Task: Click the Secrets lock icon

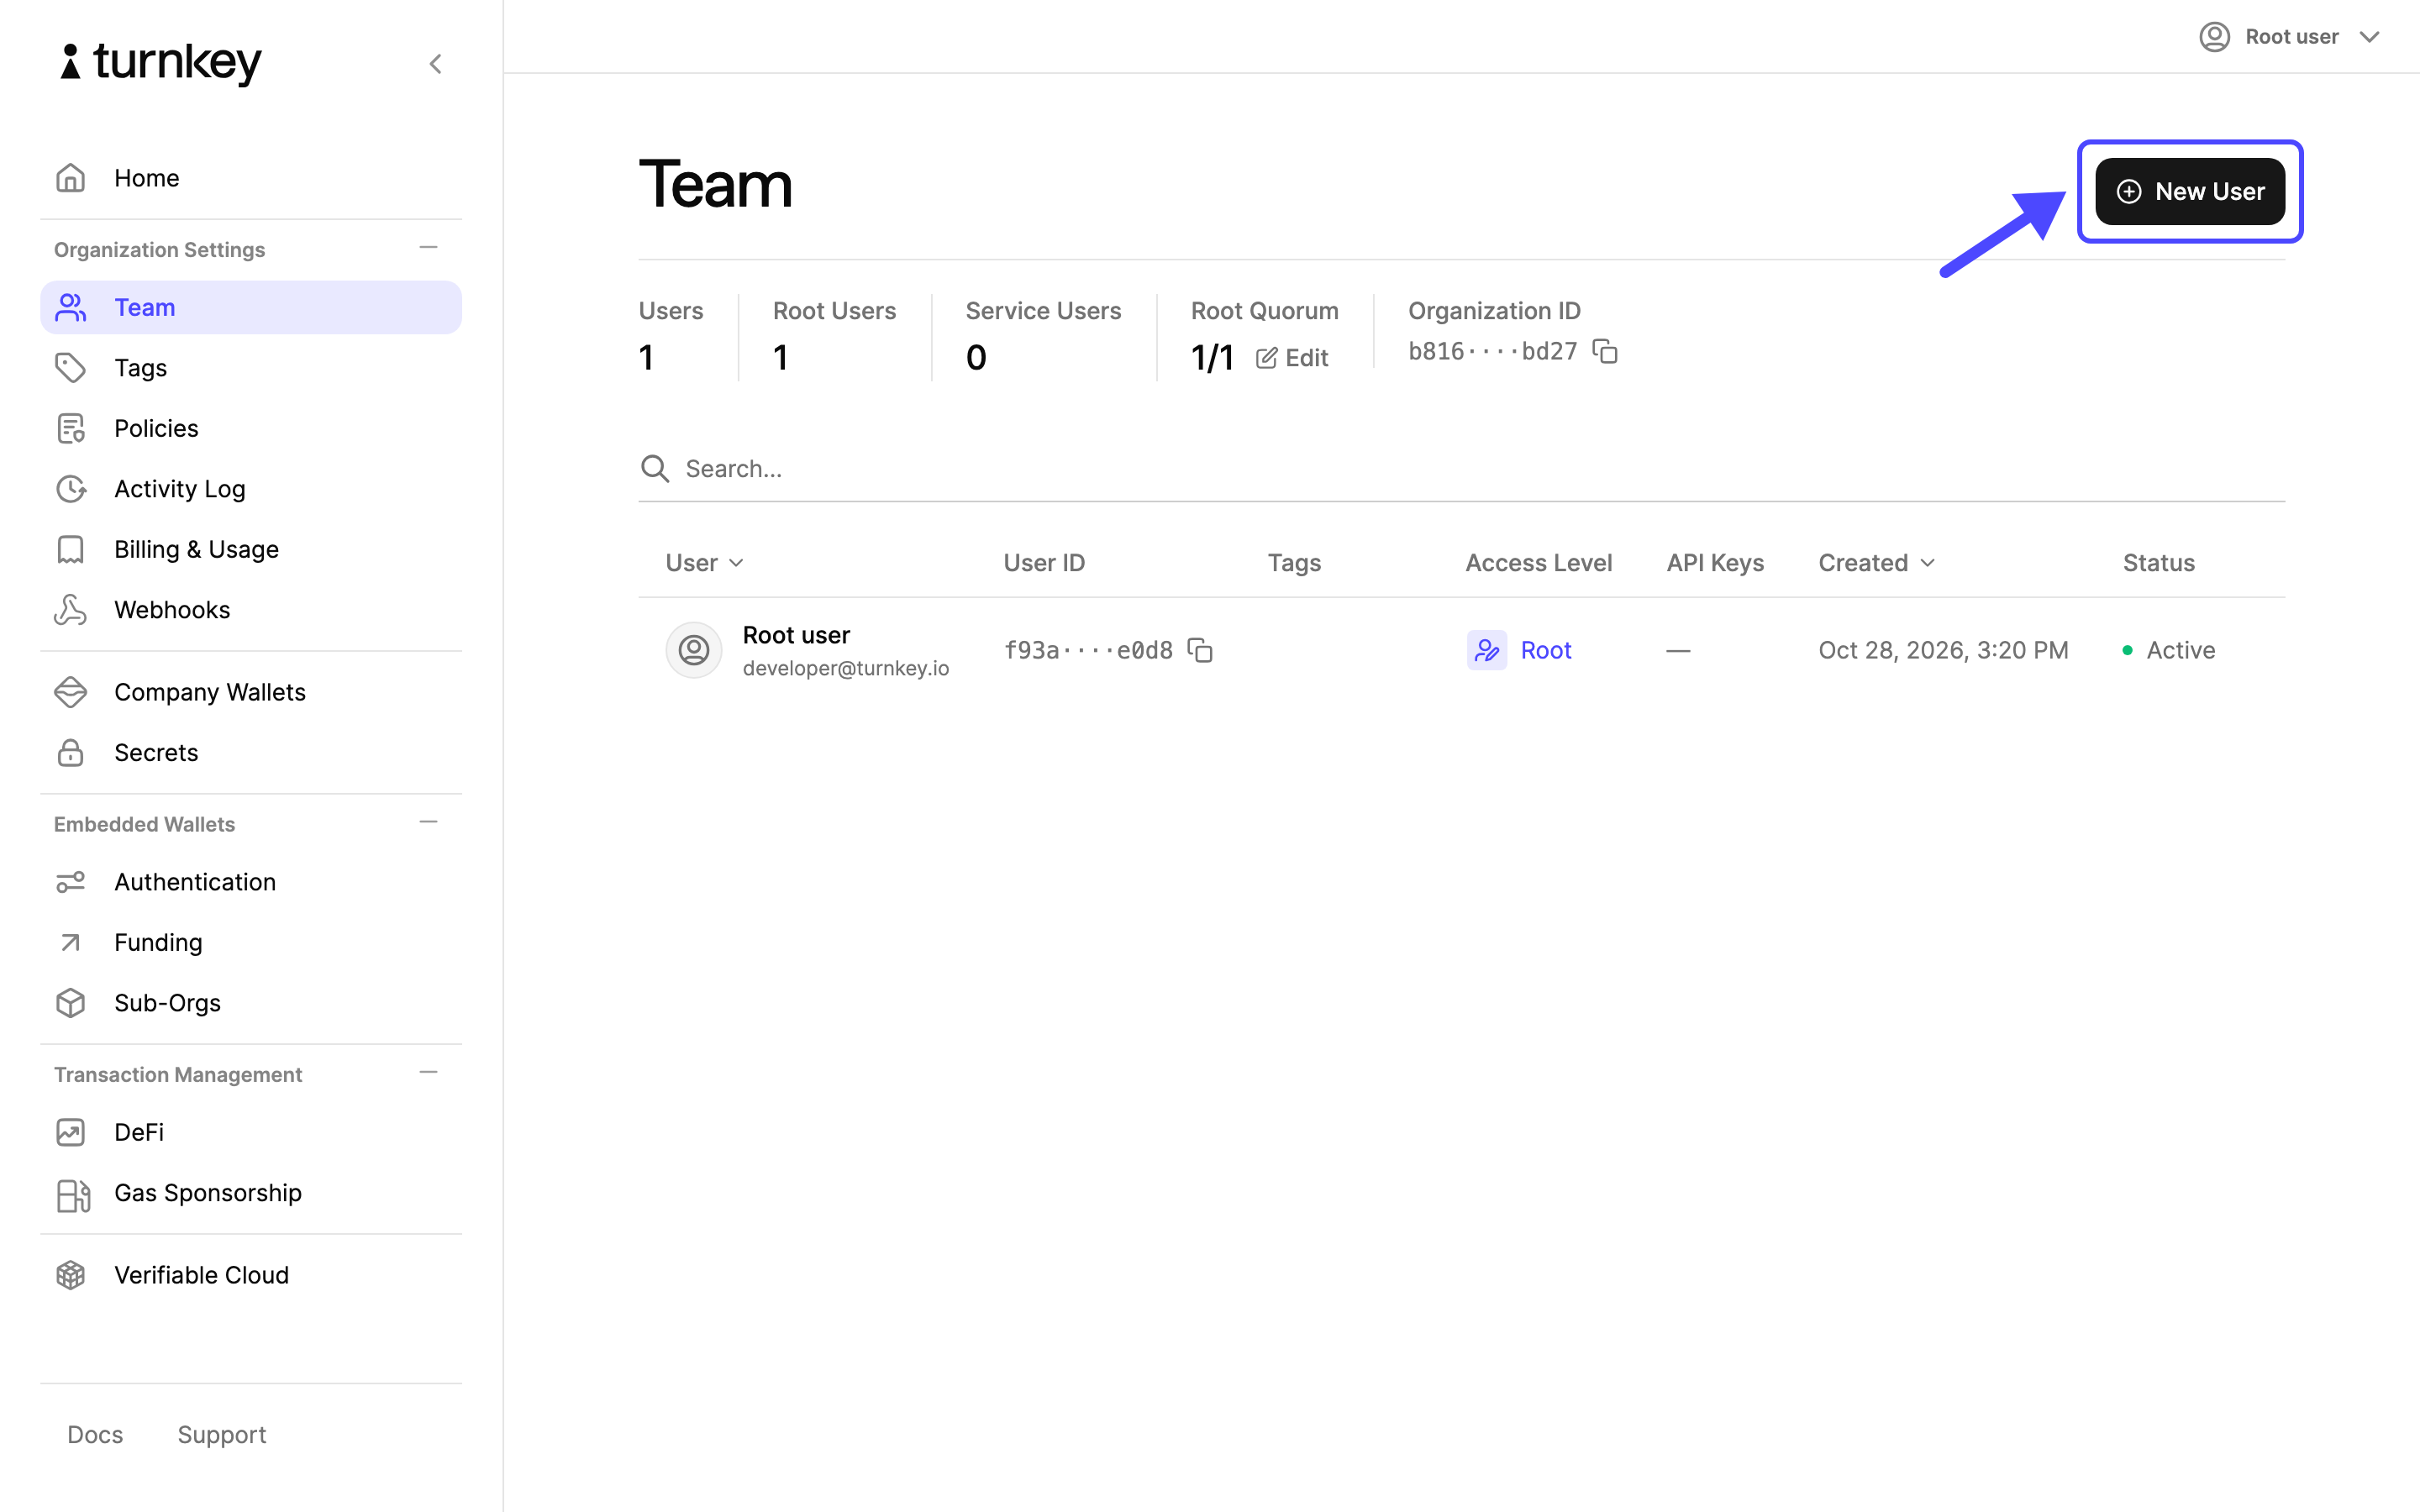Action: [x=70, y=753]
